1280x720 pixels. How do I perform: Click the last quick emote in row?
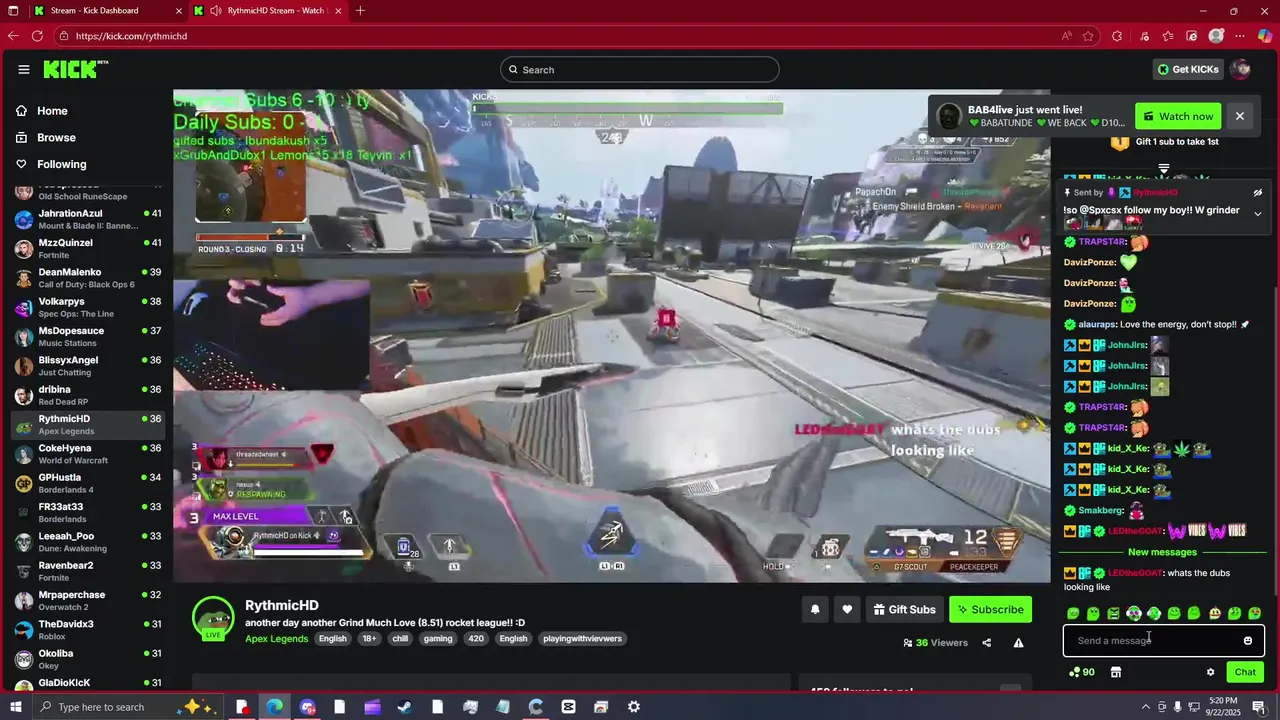(x=1255, y=613)
